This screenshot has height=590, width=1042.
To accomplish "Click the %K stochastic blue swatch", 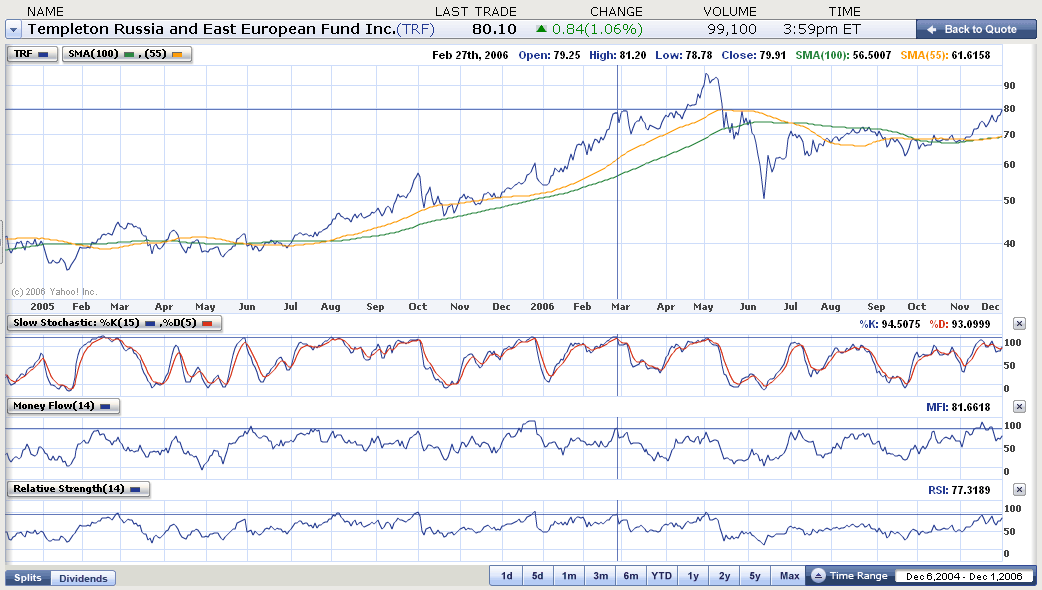I will tap(150, 324).
